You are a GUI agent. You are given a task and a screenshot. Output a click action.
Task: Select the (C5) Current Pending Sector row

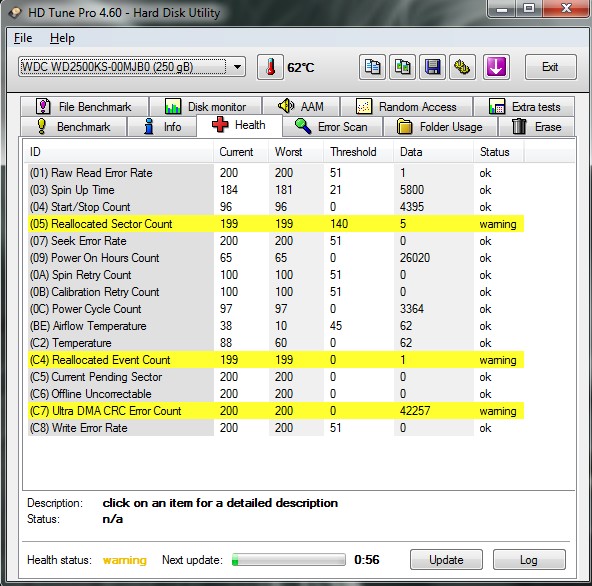click(276, 377)
